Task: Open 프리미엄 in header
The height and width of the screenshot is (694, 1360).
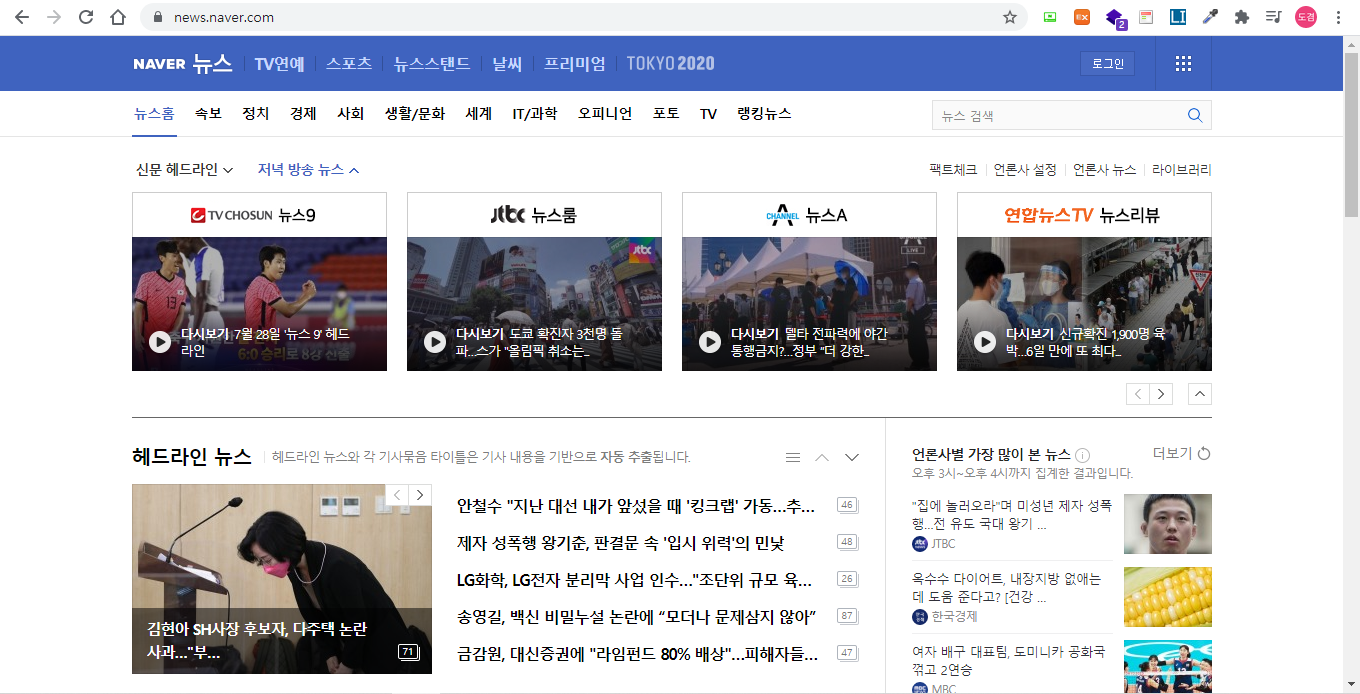Action: click(x=575, y=64)
